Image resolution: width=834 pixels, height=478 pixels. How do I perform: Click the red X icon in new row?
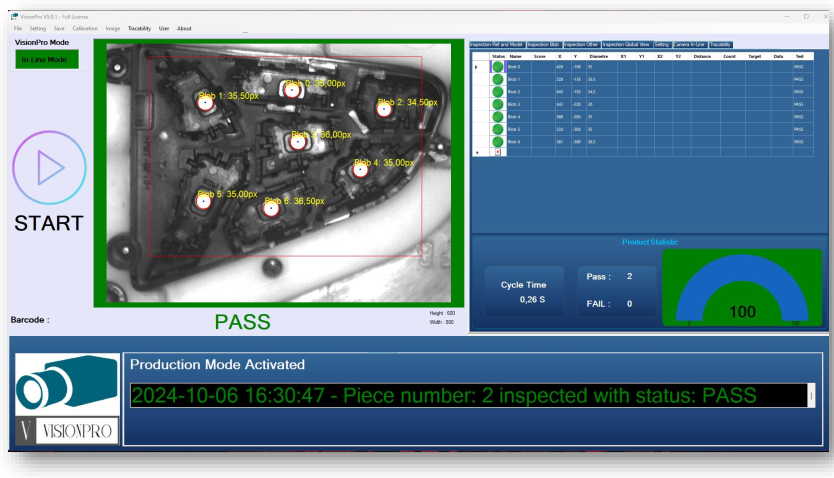497,152
